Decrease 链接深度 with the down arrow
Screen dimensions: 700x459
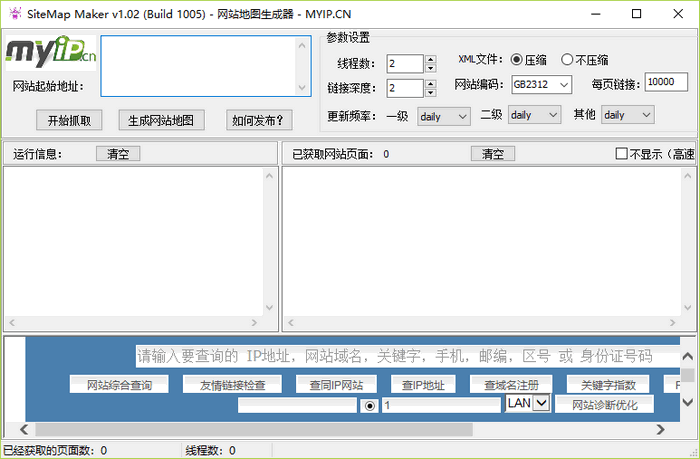click(x=430, y=93)
